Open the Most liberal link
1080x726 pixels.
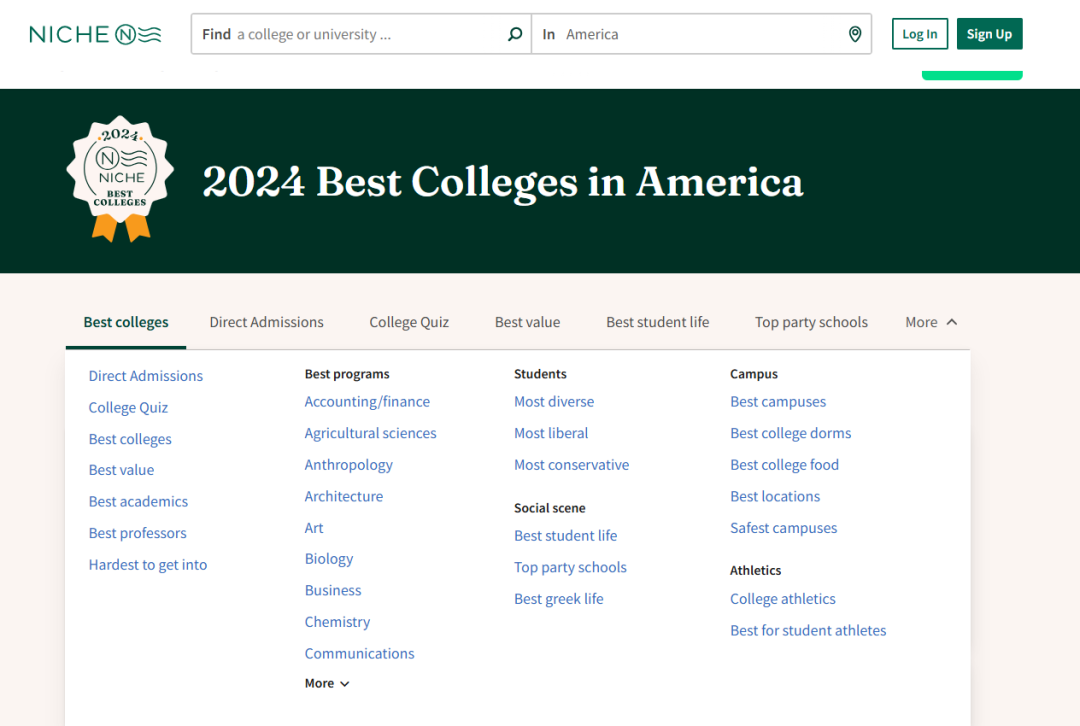point(551,433)
